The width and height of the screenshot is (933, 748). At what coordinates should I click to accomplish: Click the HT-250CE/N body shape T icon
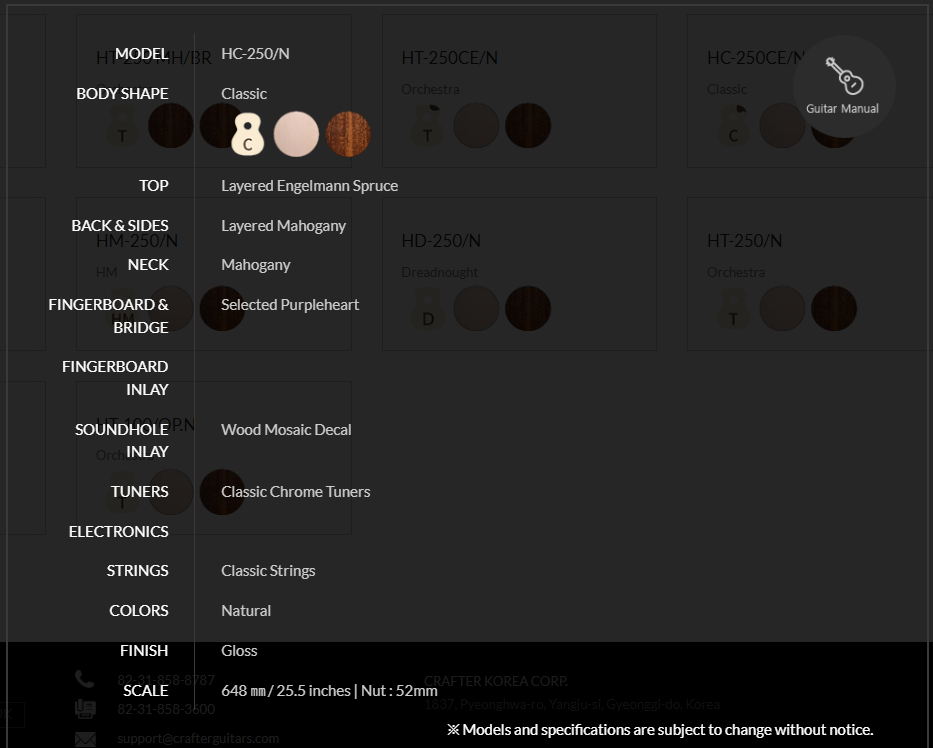[x=427, y=126]
